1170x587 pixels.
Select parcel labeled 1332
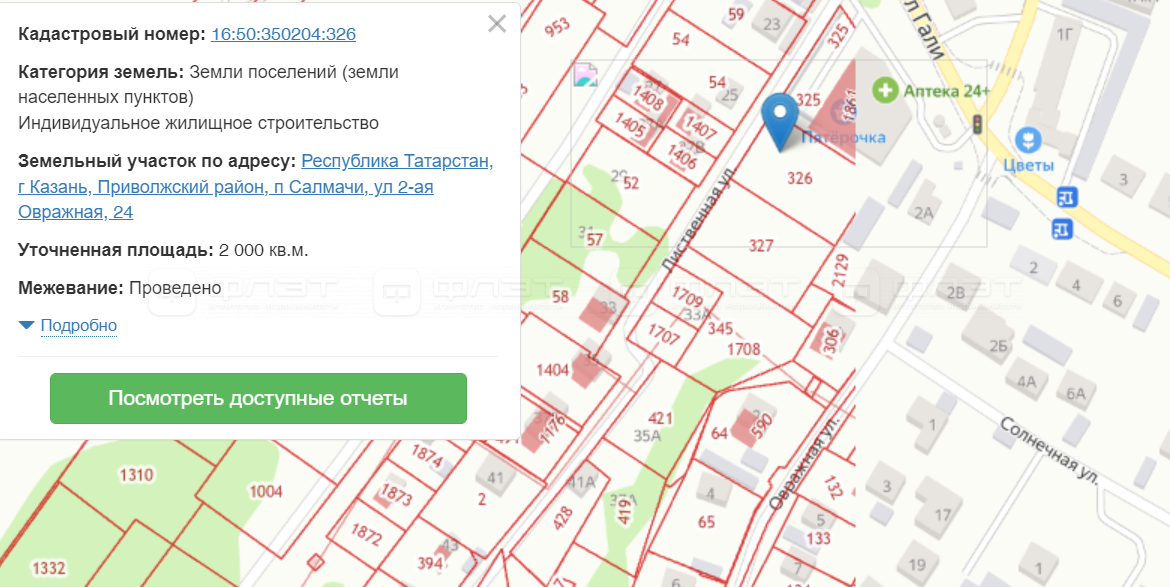[49, 568]
